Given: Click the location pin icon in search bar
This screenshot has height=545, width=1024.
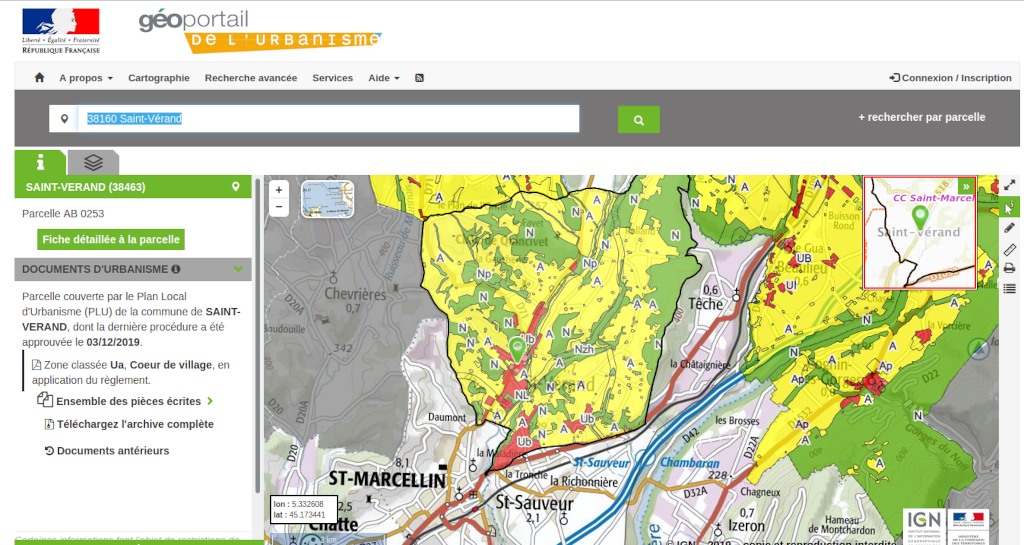Looking at the screenshot, I should [64, 119].
